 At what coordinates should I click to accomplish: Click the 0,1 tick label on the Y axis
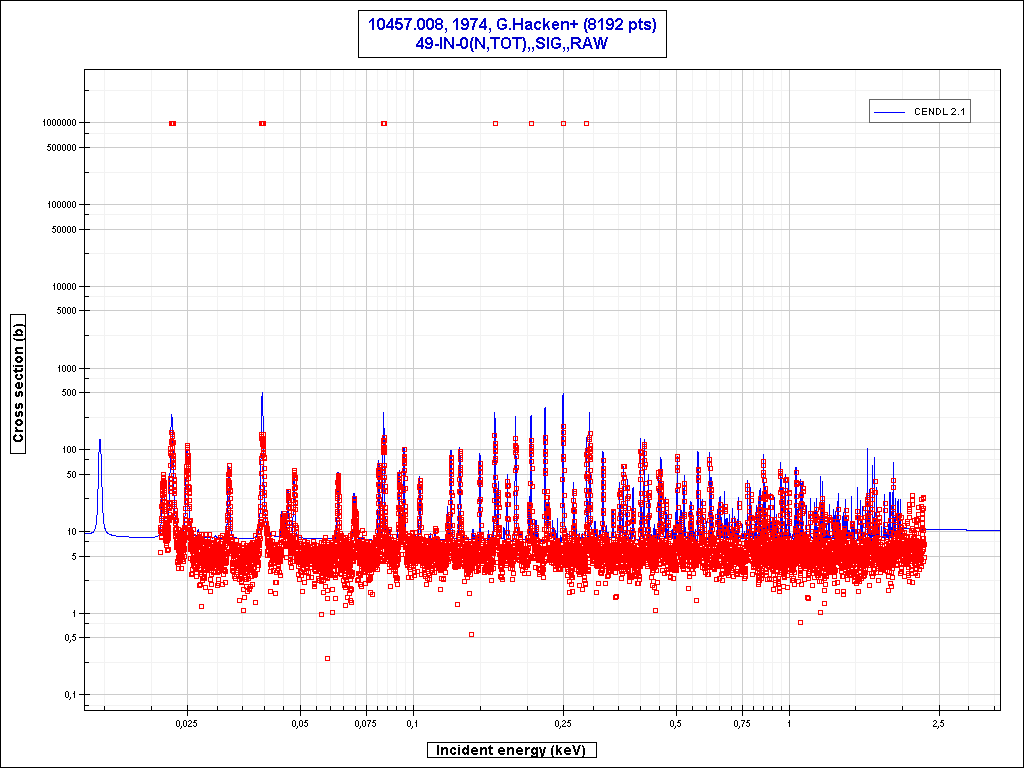click(x=71, y=696)
